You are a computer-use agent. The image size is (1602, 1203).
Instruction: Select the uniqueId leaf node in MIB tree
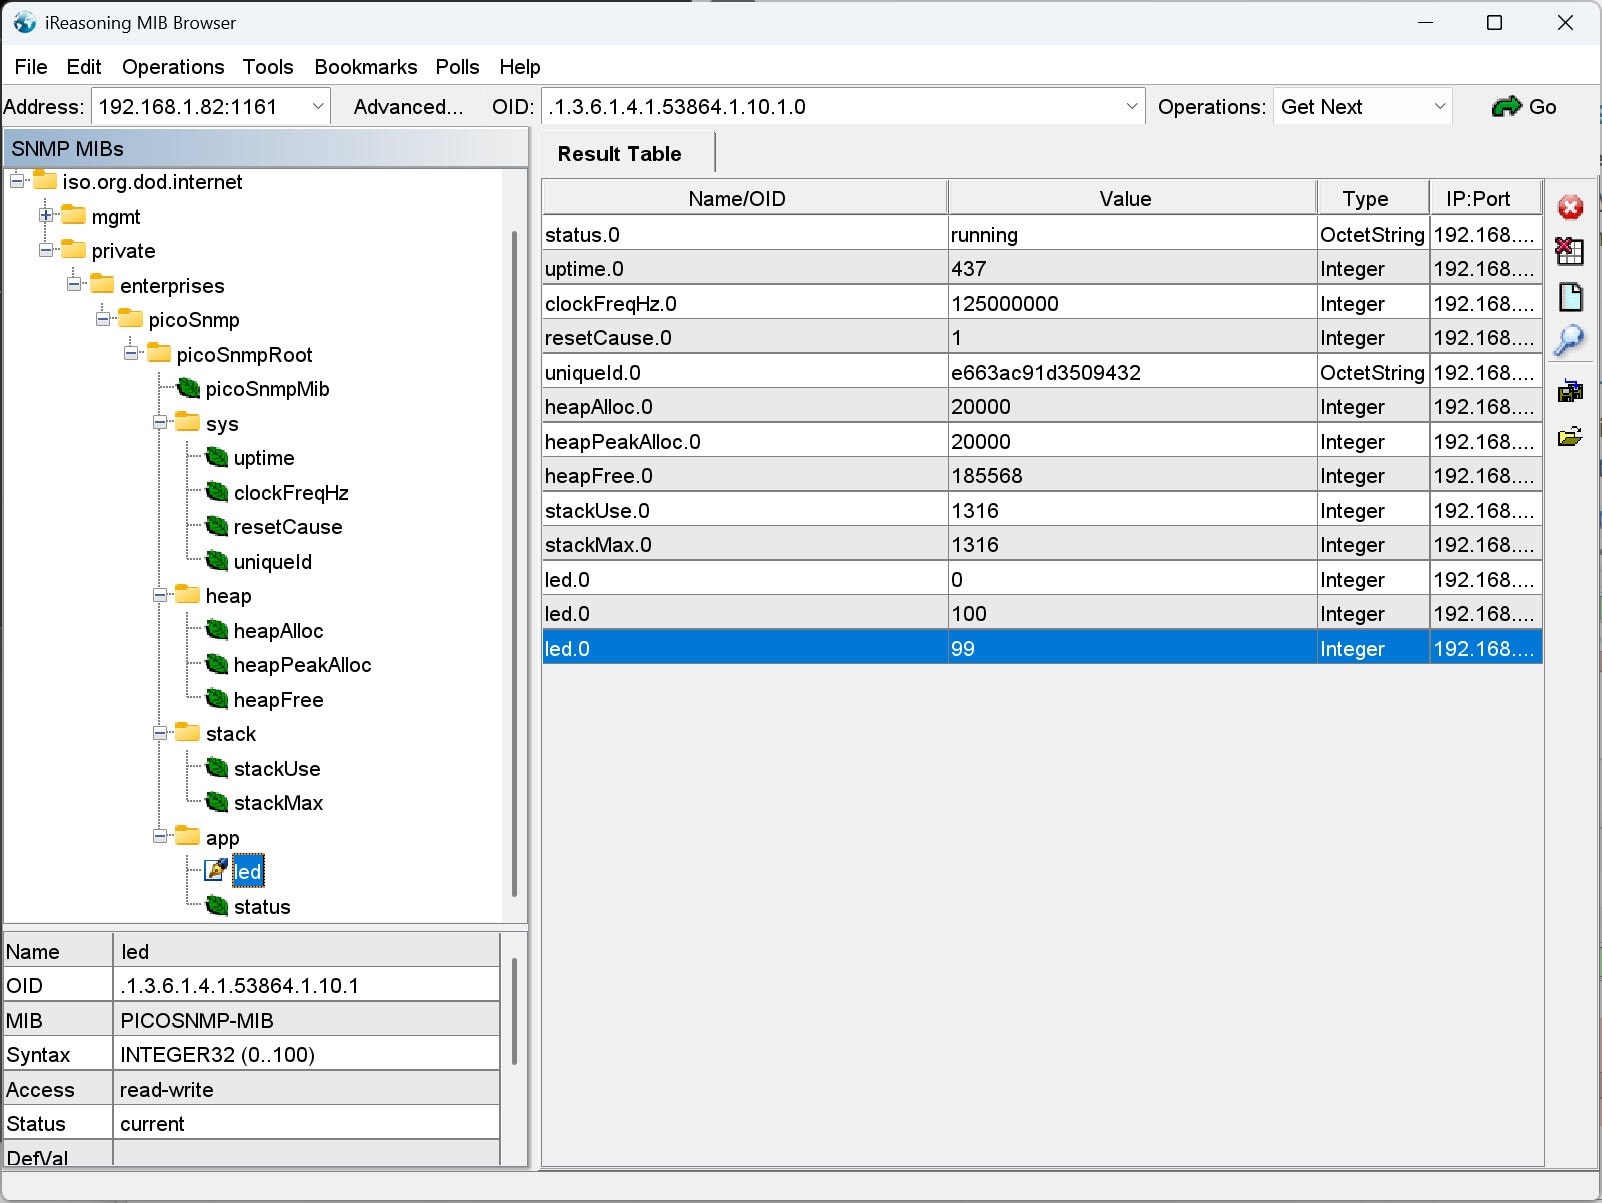(x=272, y=562)
